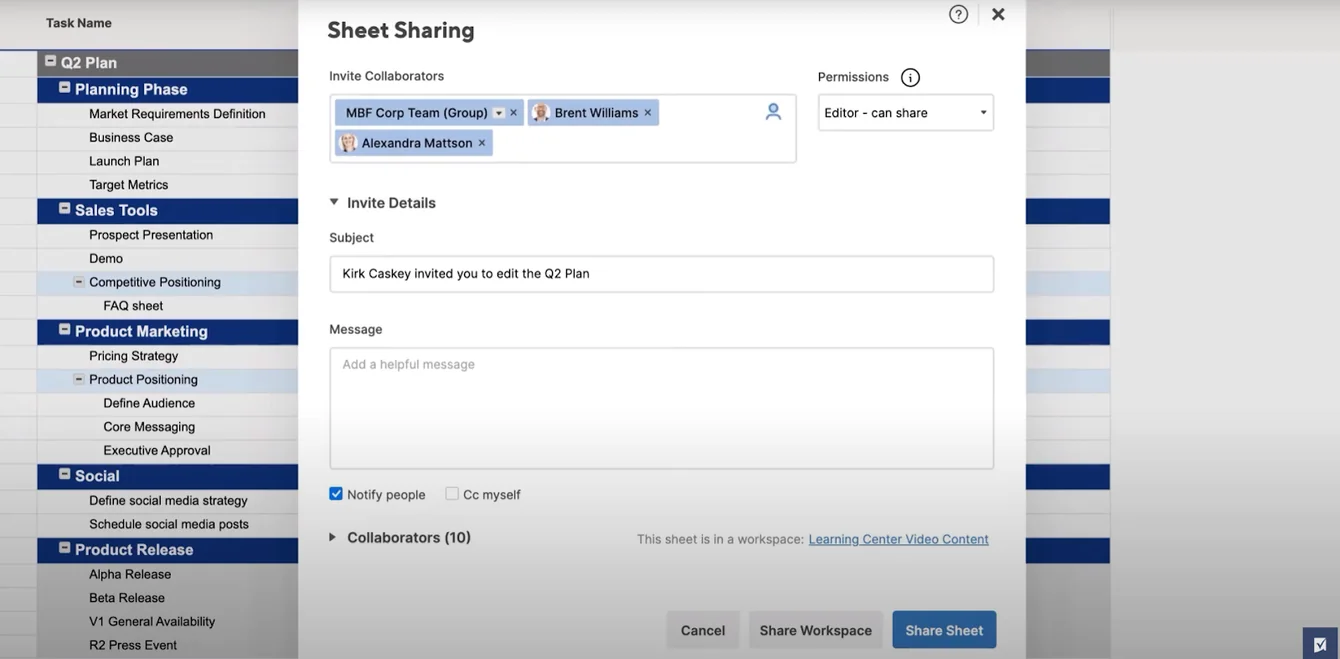Collapse Competitive Positioning row
The image size is (1340, 659).
pos(79,282)
